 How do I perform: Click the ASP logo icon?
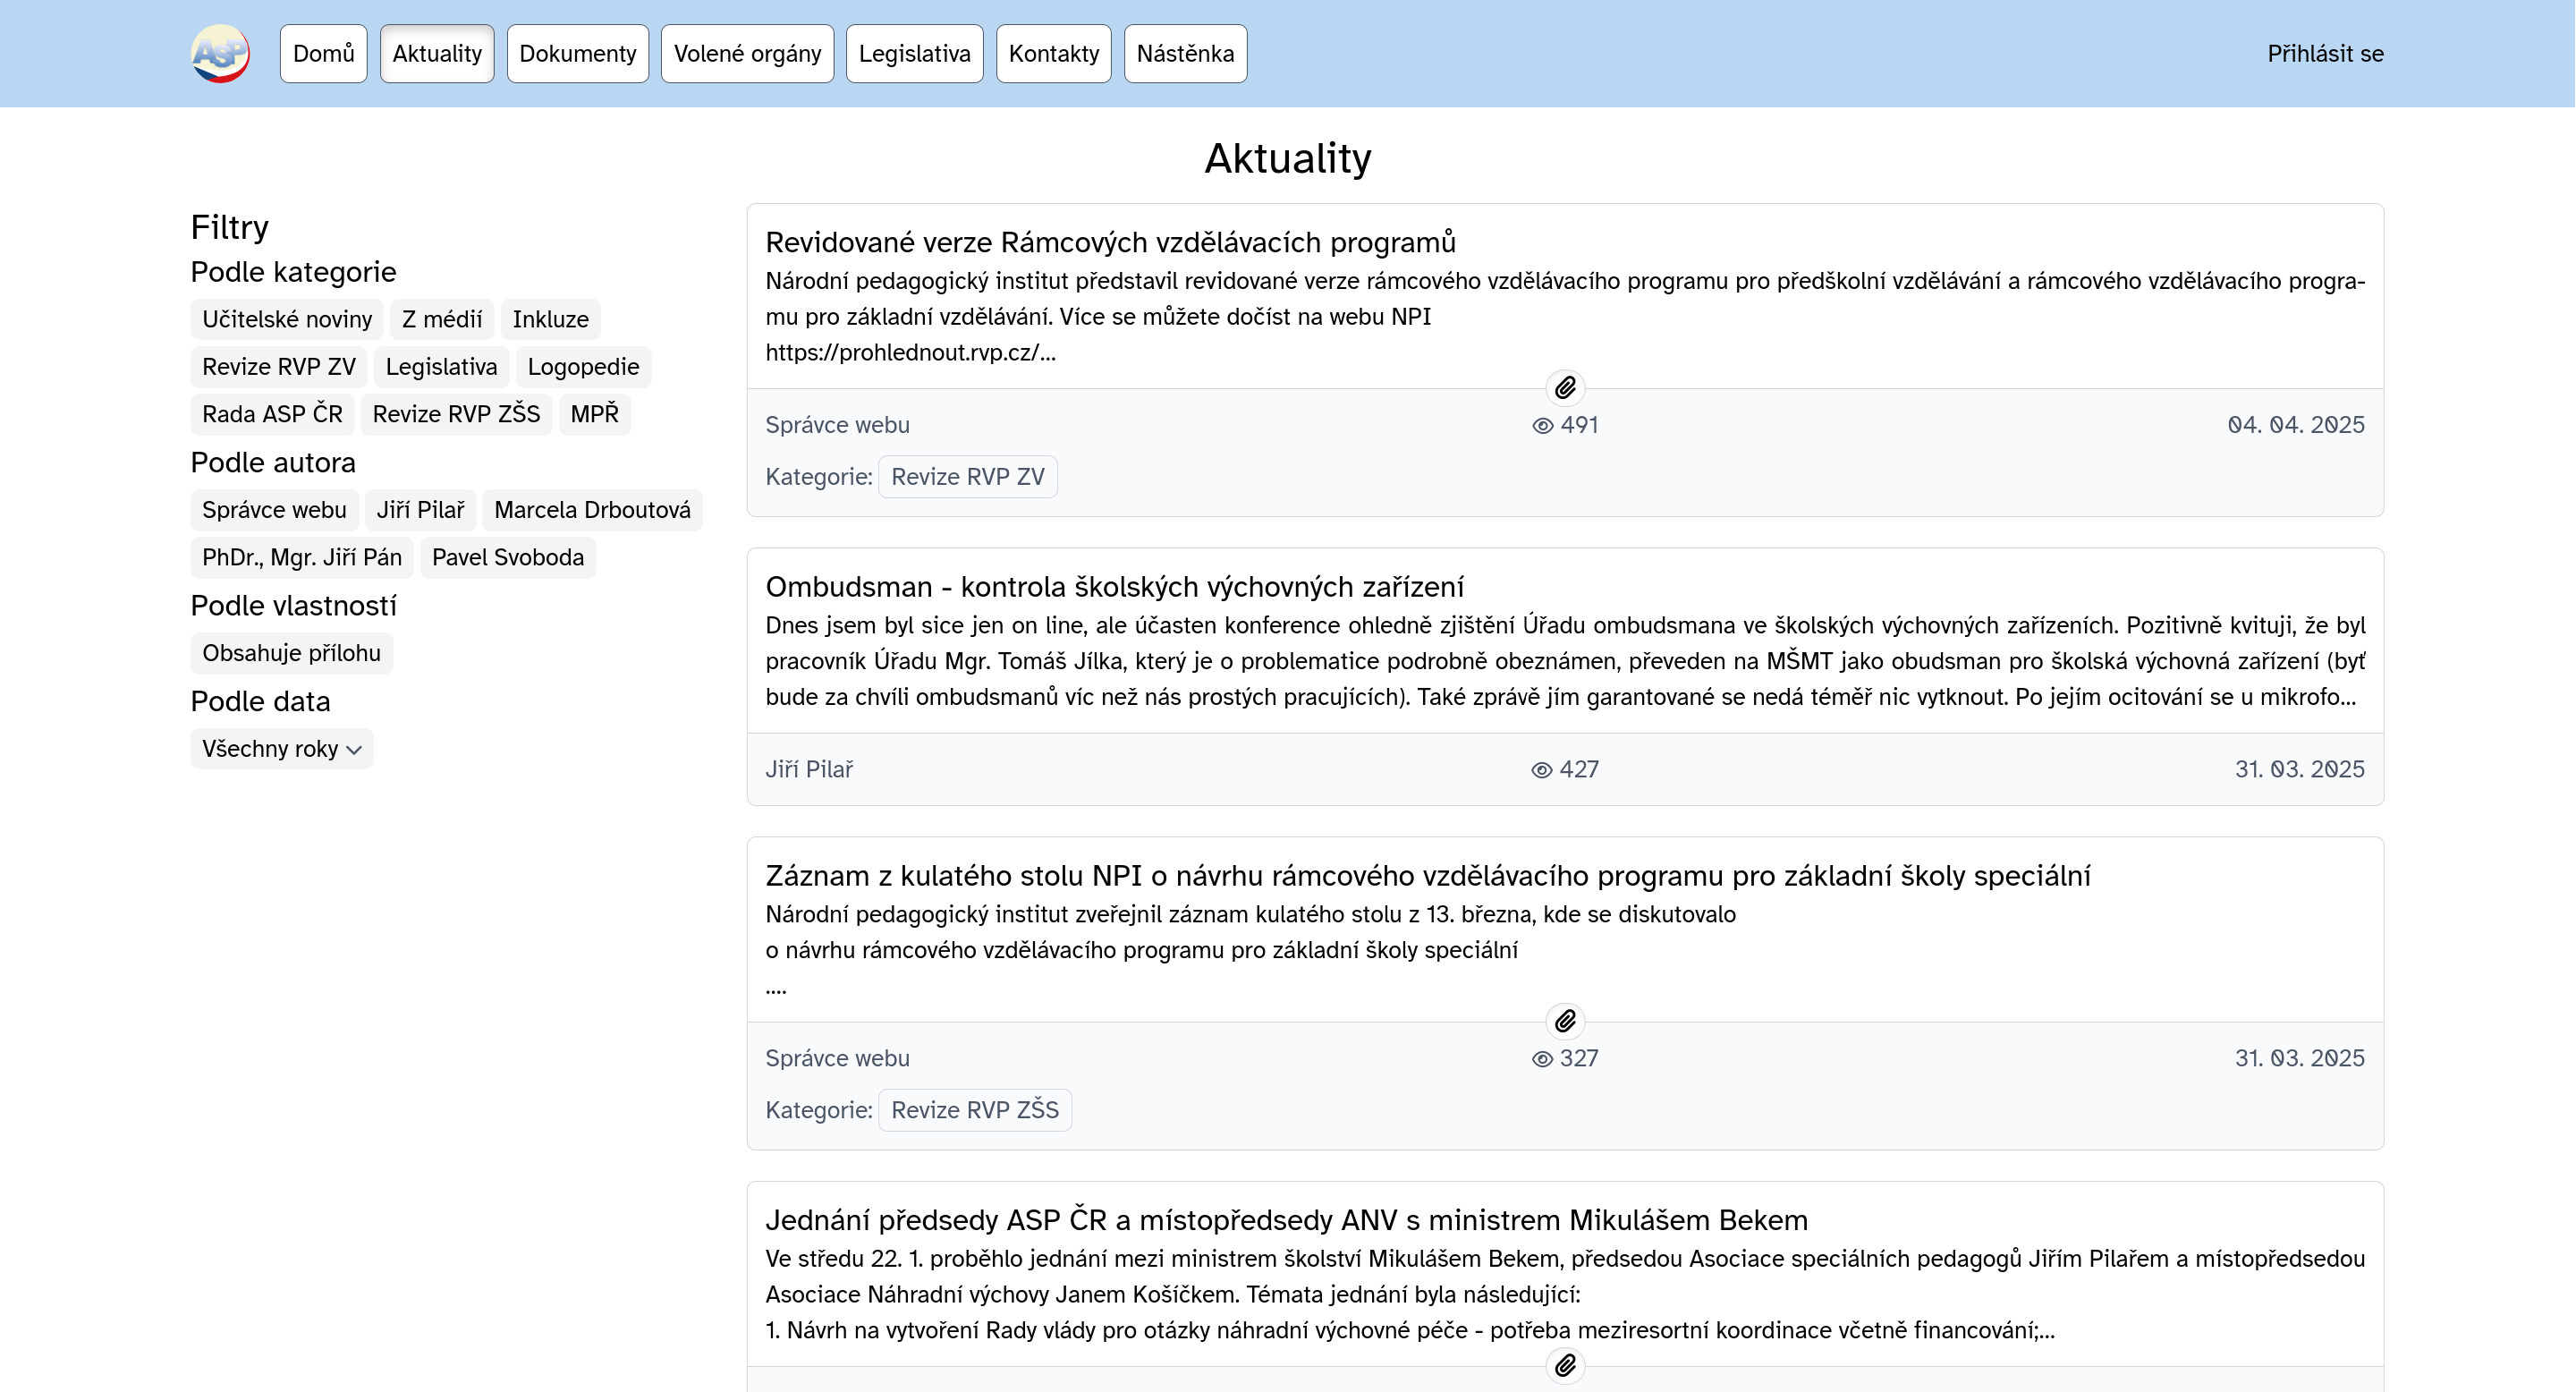click(220, 53)
